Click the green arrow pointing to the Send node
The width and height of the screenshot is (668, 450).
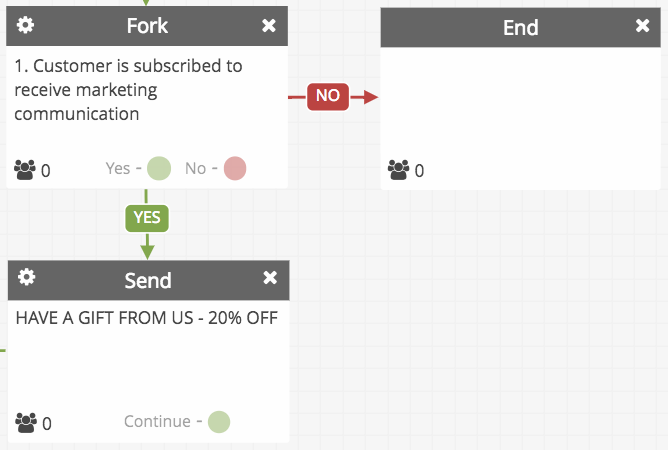click(147, 247)
